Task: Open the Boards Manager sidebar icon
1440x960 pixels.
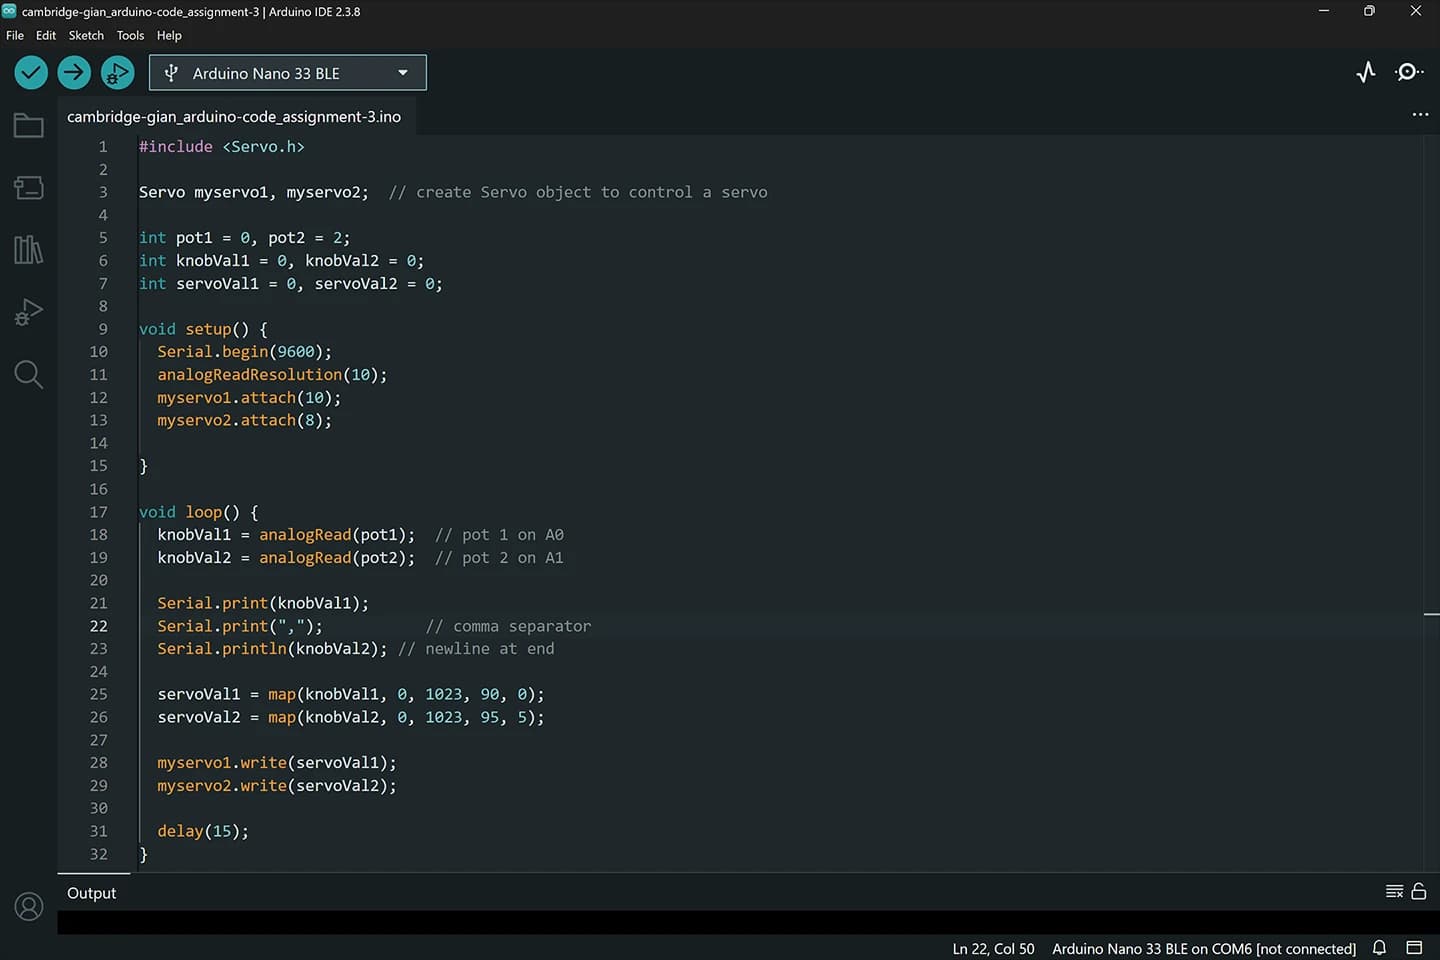Action: (28, 187)
